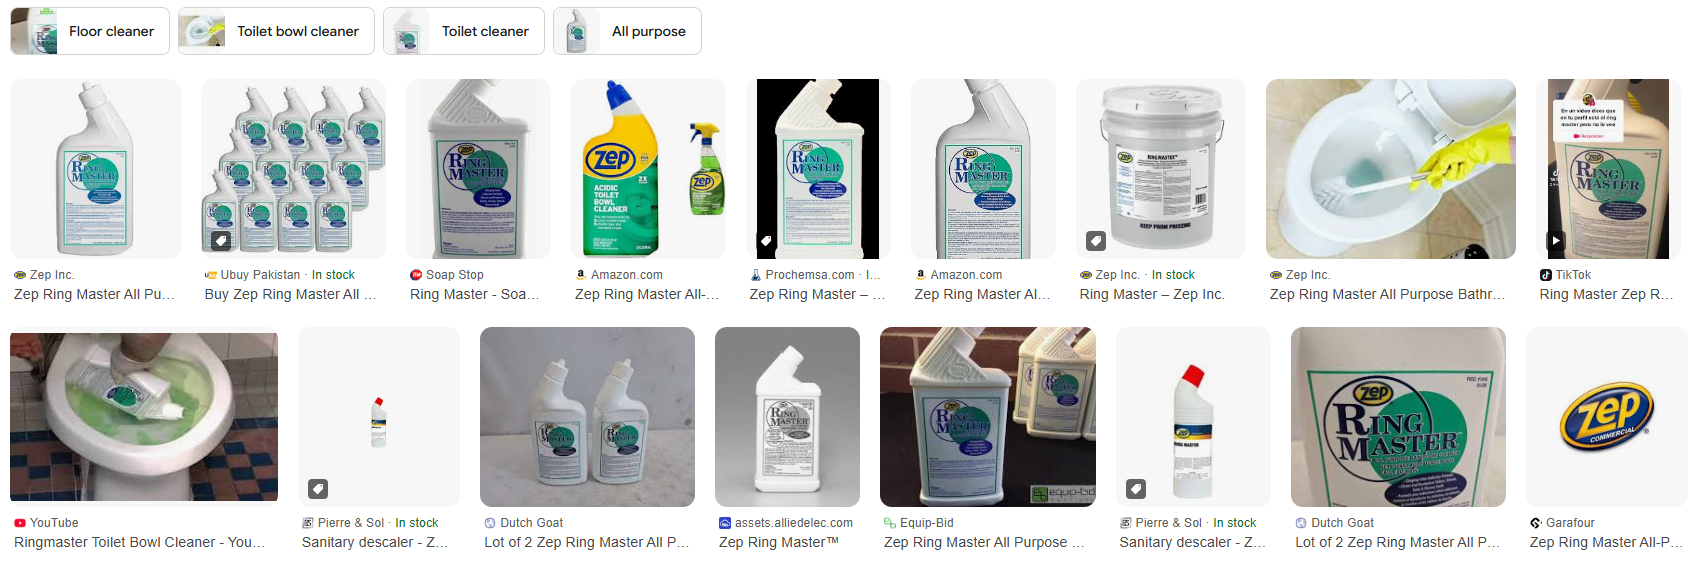Screen dimensions: 1699x568
Task: Open the Dutch Goat two-bottle lot thumbnail
Action: pos(587,417)
